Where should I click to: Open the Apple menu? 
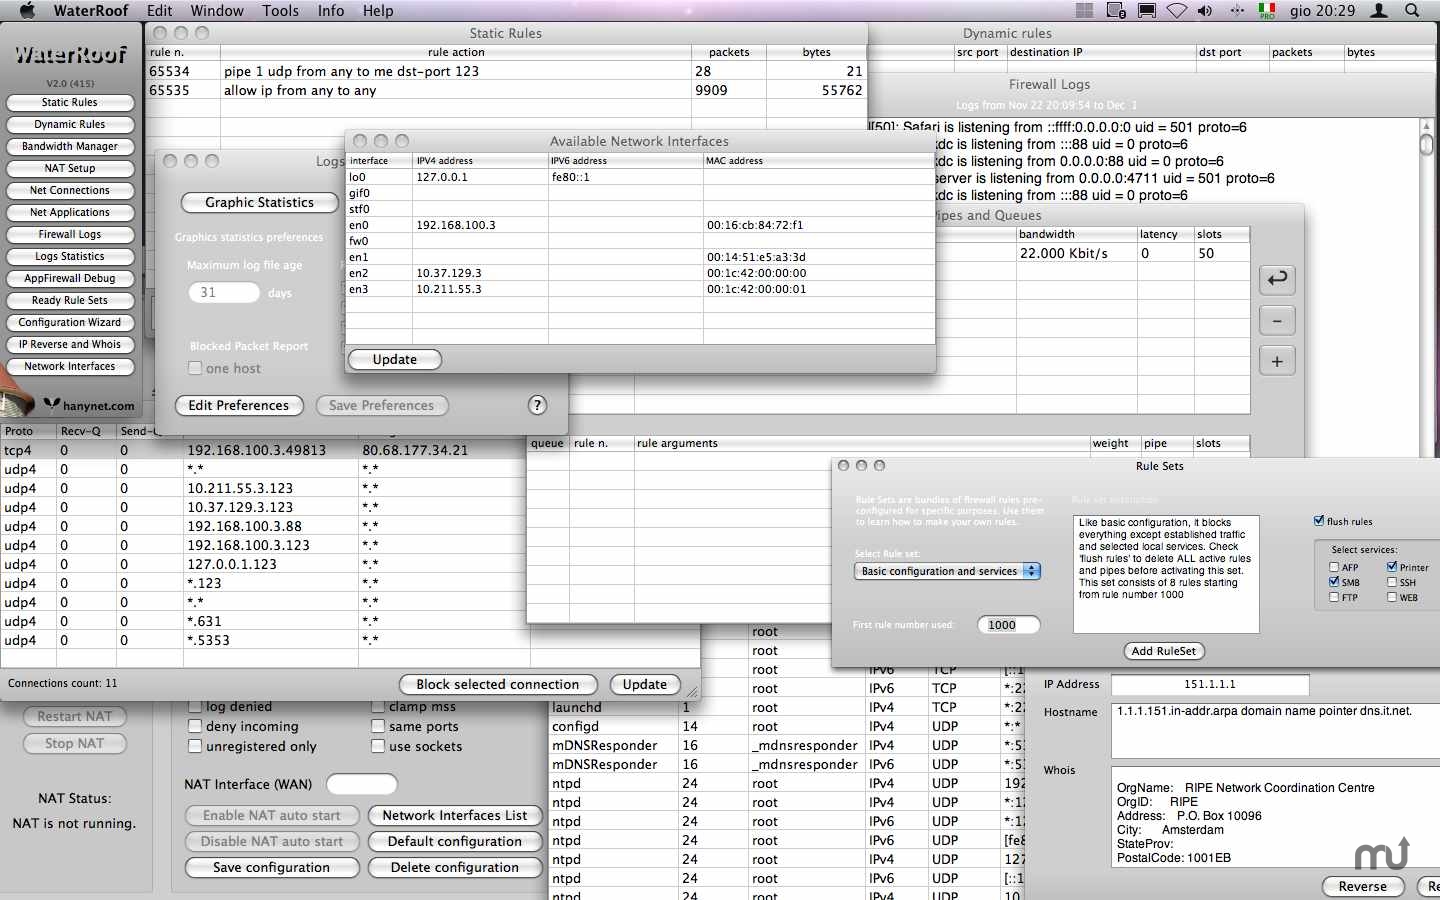[x=27, y=10]
